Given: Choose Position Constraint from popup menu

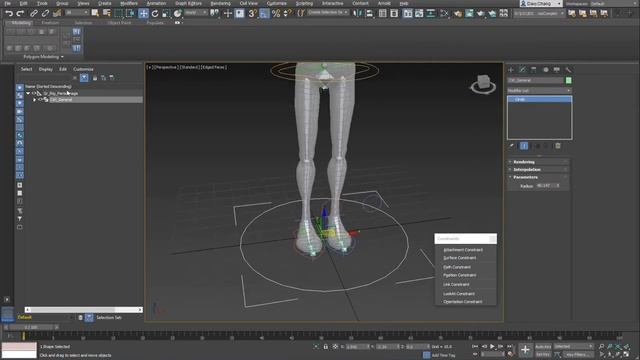Looking at the screenshot, I should 460,275.
